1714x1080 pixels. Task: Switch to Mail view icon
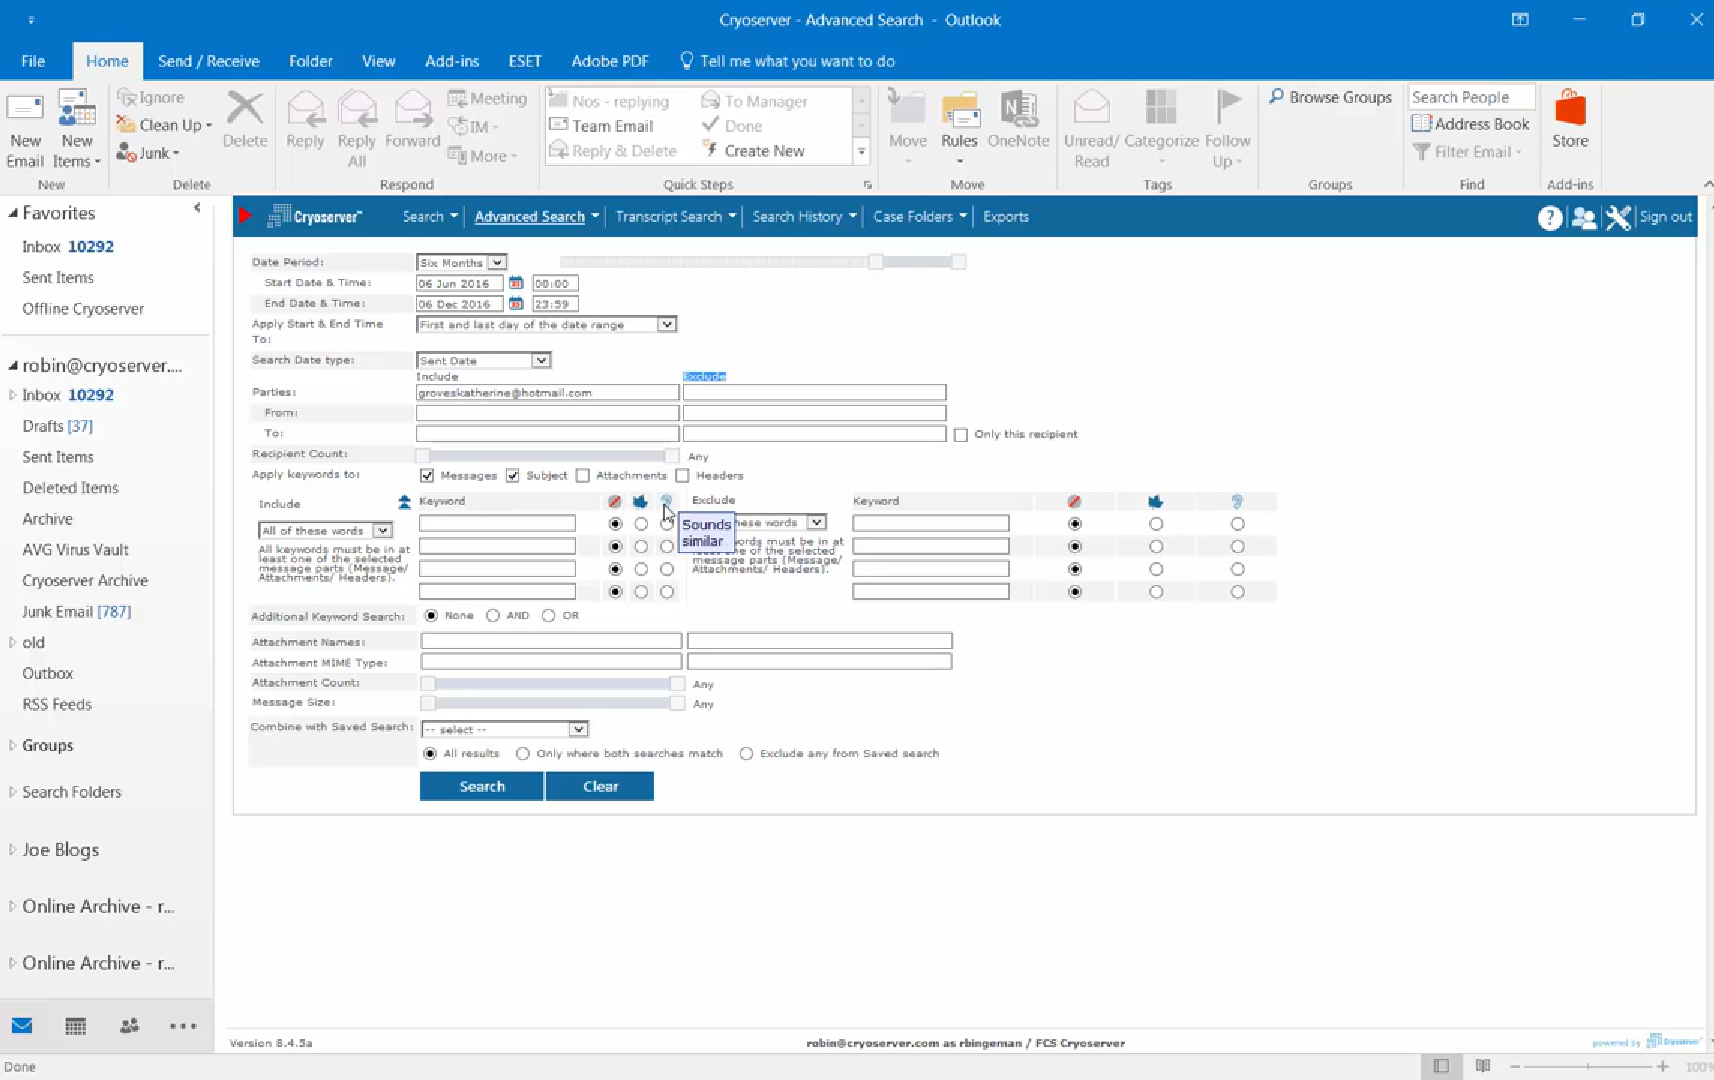22,1026
